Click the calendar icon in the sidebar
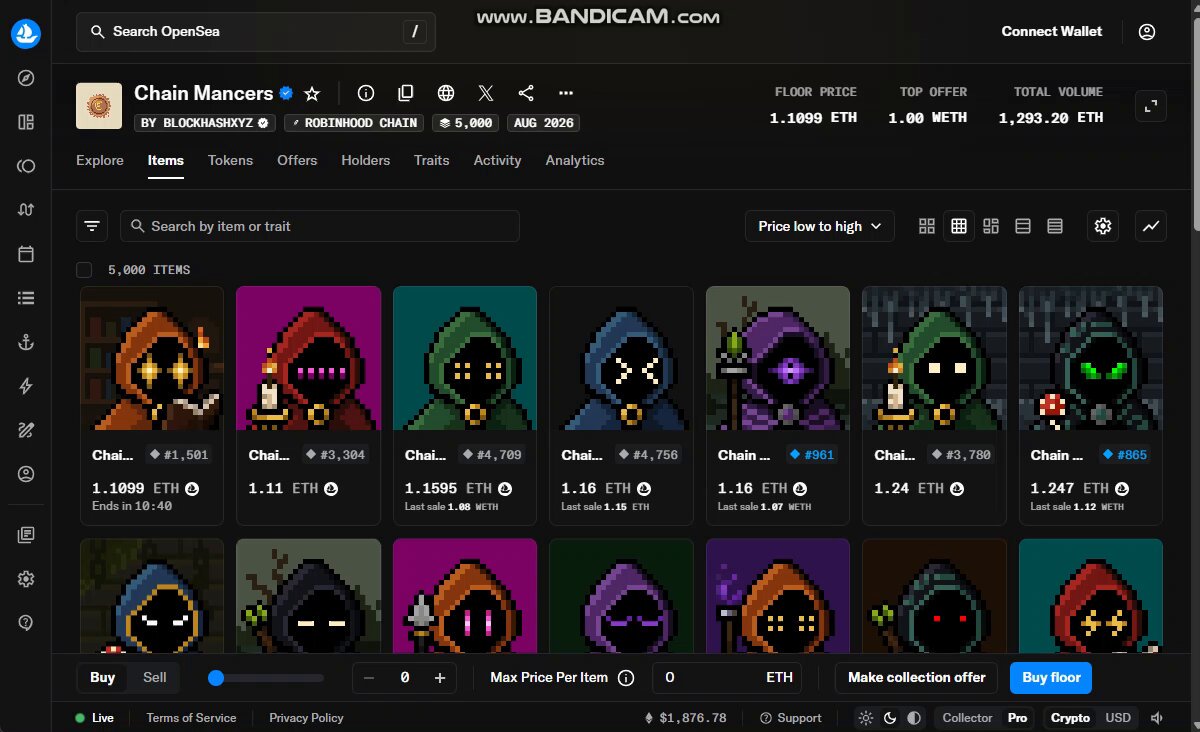This screenshot has width=1200, height=732. [26, 254]
